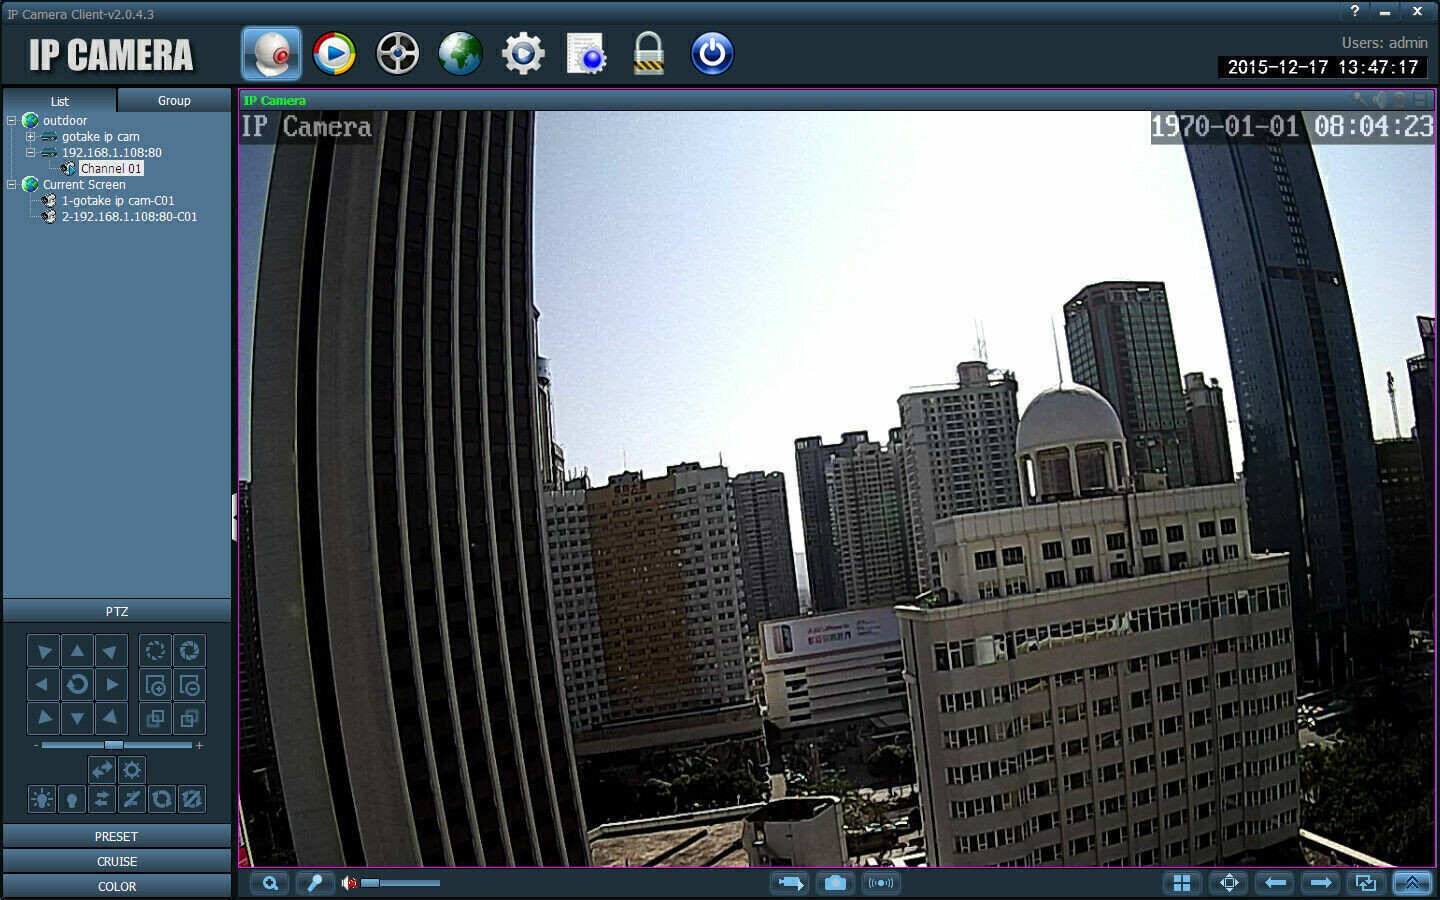Screen dimensions: 1440x900
Task: Open the PRESET panel
Action: (117, 836)
